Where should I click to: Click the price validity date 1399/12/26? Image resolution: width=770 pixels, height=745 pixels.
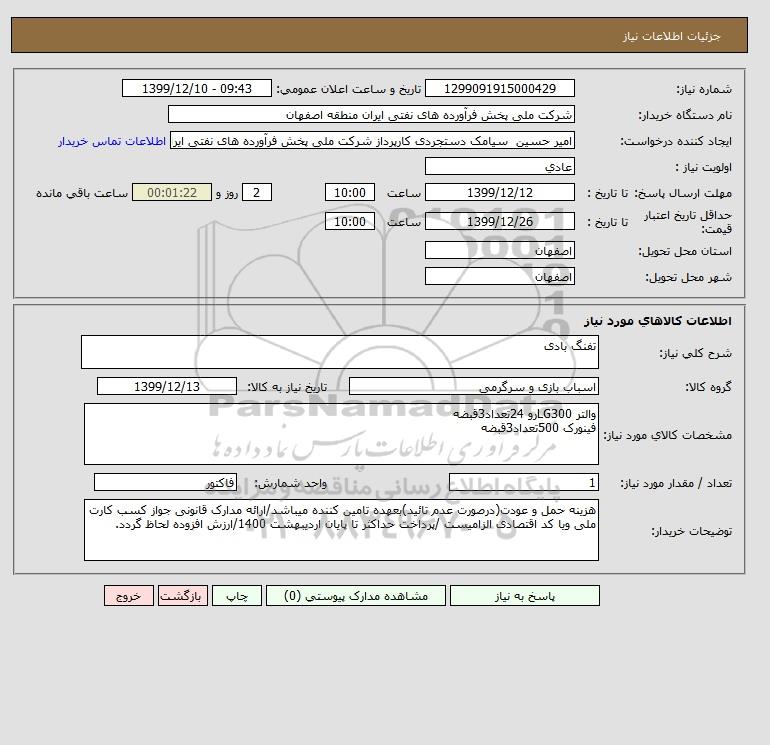(499, 221)
